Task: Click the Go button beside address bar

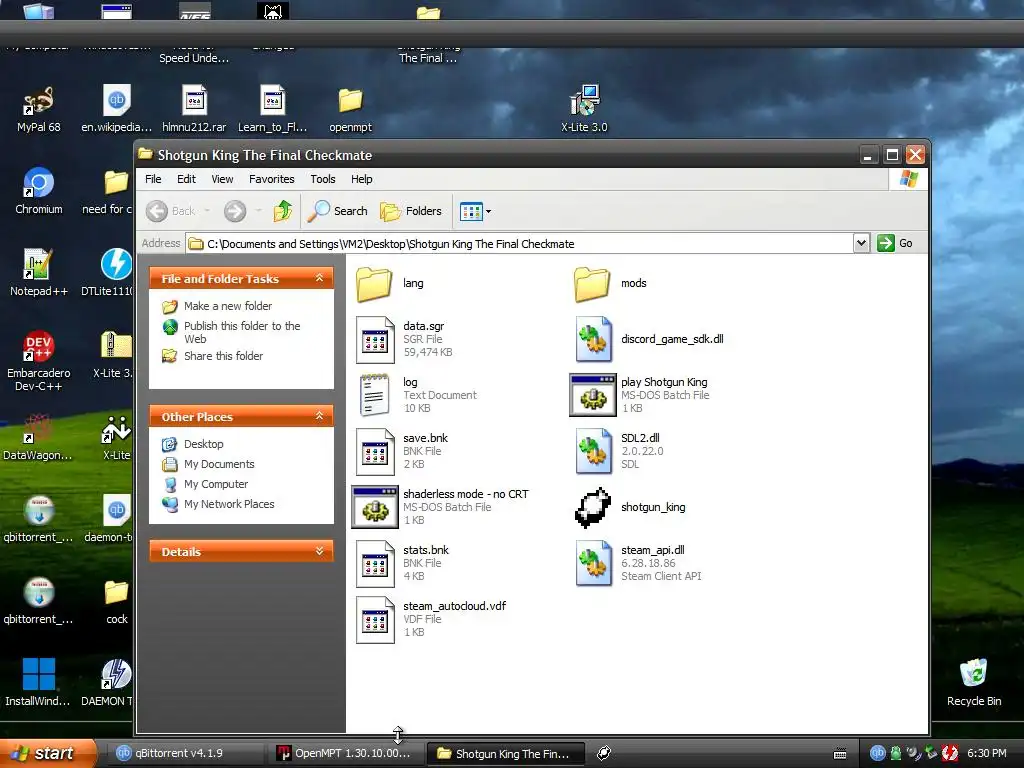Action: [x=895, y=244]
